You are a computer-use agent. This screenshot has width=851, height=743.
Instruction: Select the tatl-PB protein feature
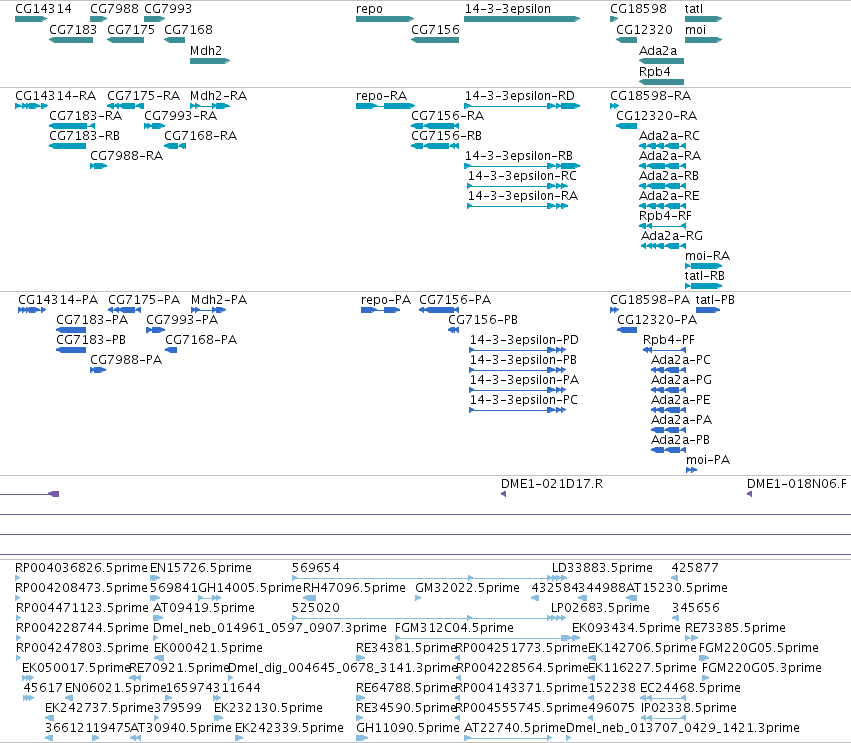tap(708, 310)
